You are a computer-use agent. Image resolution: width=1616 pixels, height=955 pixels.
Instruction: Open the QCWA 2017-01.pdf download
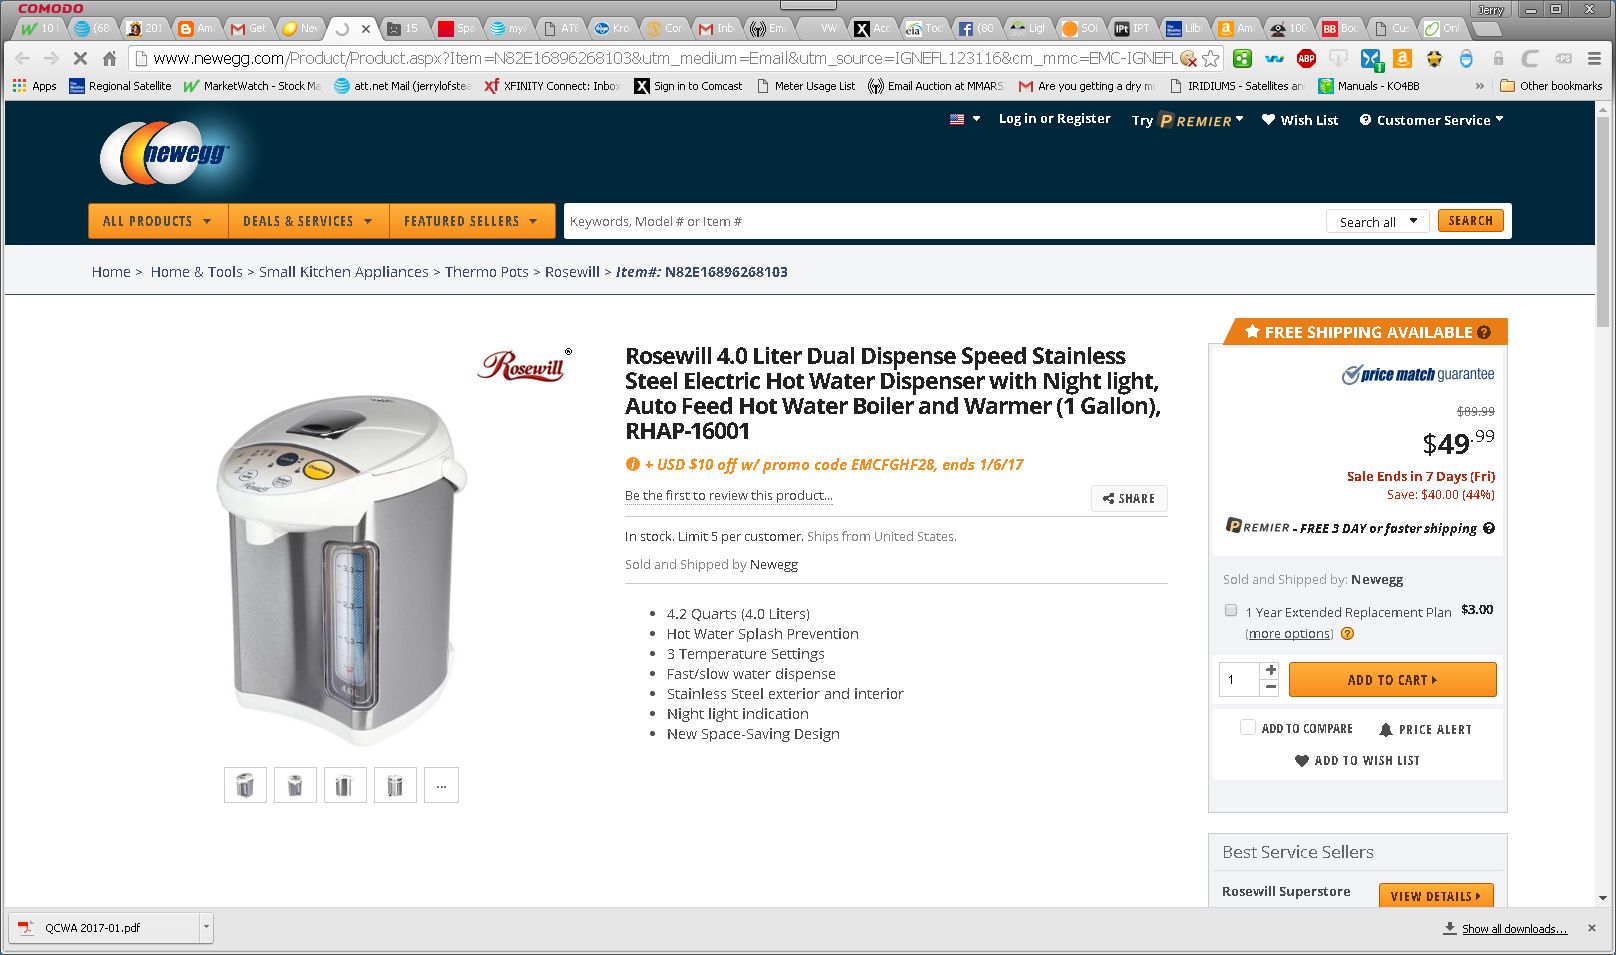(x=103, y=928)
